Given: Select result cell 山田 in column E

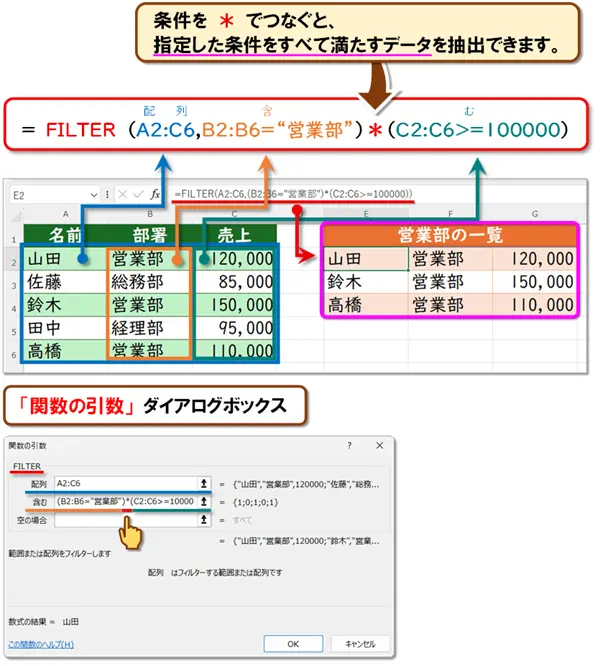Looking at the screenshot, I should click(x=366, y=259).
